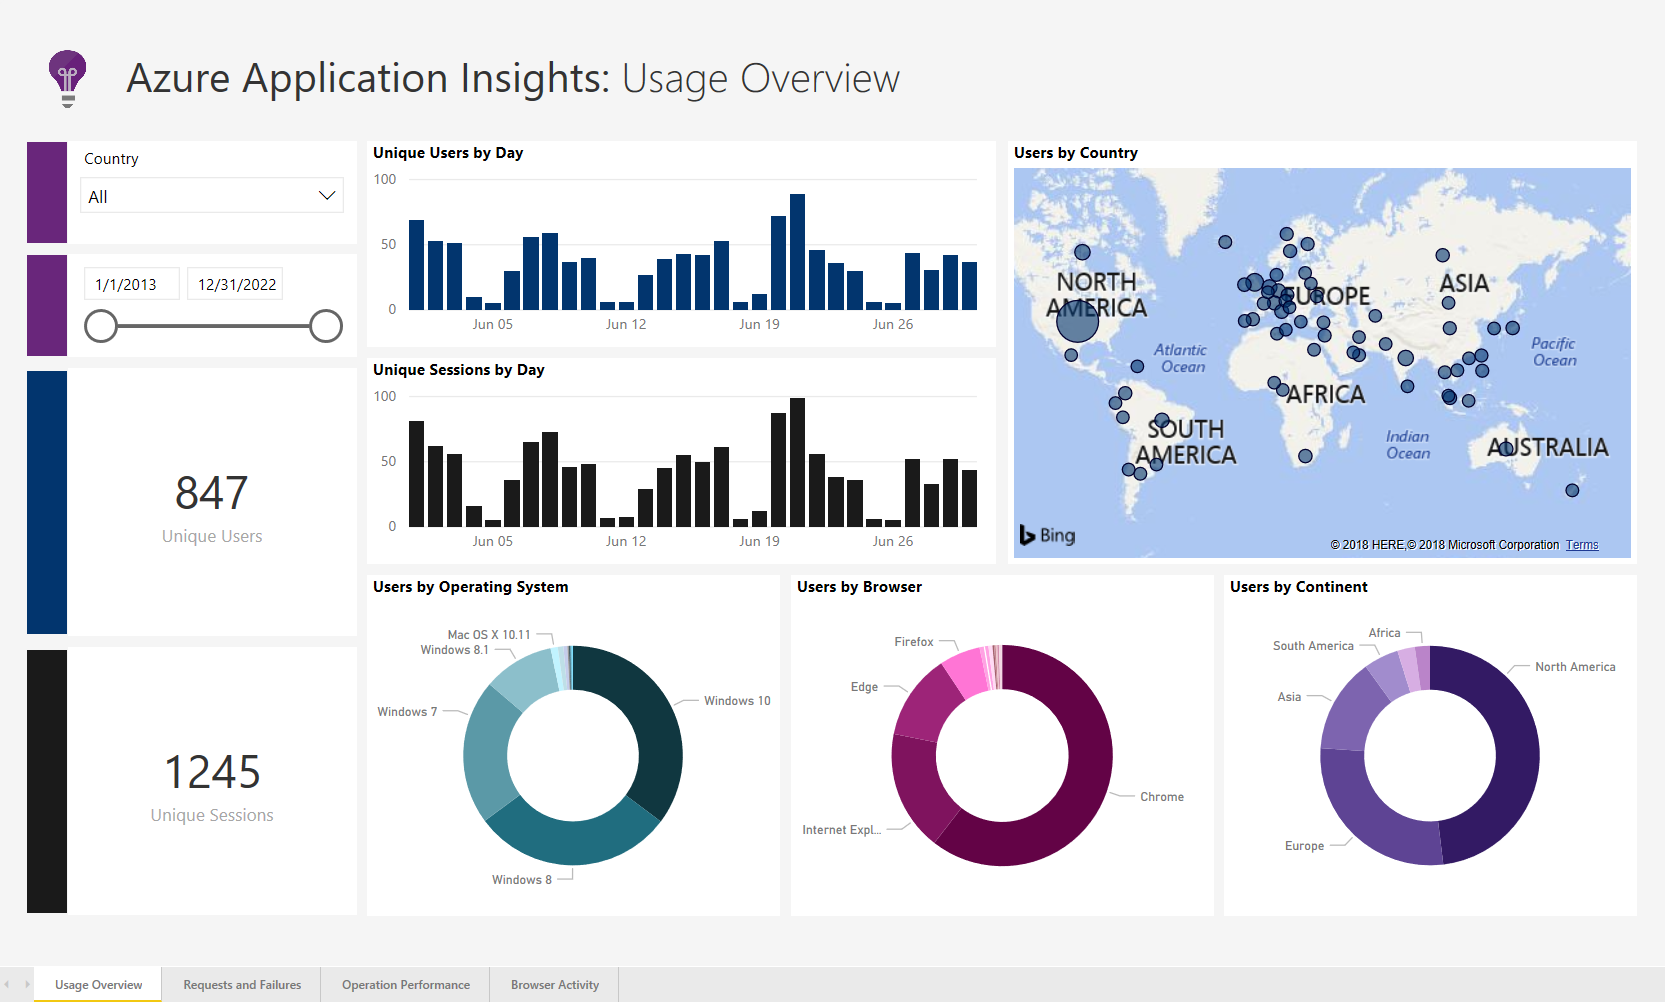1665x1002 pixels.
Task: Click the Bing logo on the map
Action: coord(1047,535)
